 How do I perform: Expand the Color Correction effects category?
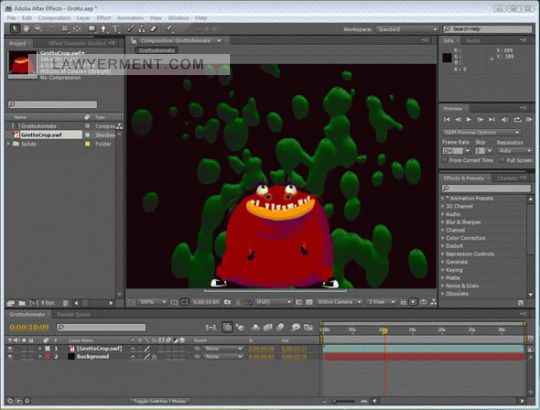443,238
